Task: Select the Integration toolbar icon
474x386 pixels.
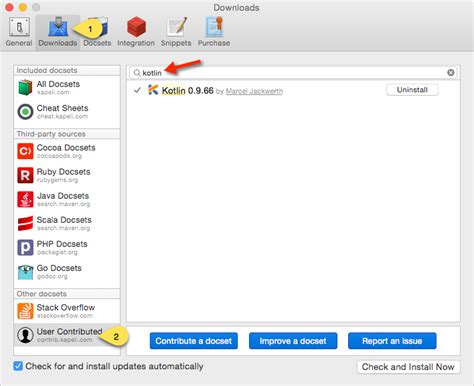Action: pos(136,32)
